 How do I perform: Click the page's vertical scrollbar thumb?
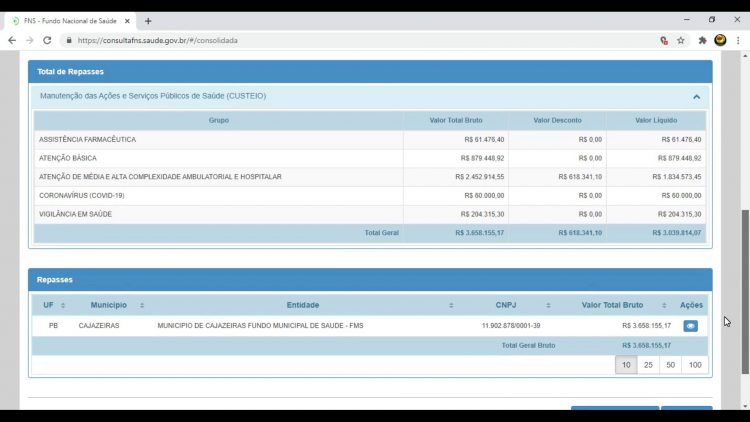coord(744,290)
